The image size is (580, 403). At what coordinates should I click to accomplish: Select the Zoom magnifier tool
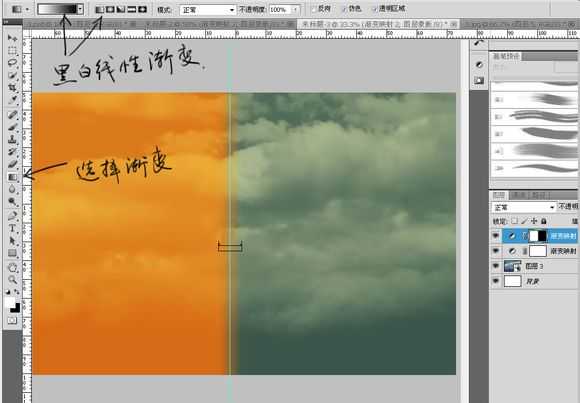(13, 279)
